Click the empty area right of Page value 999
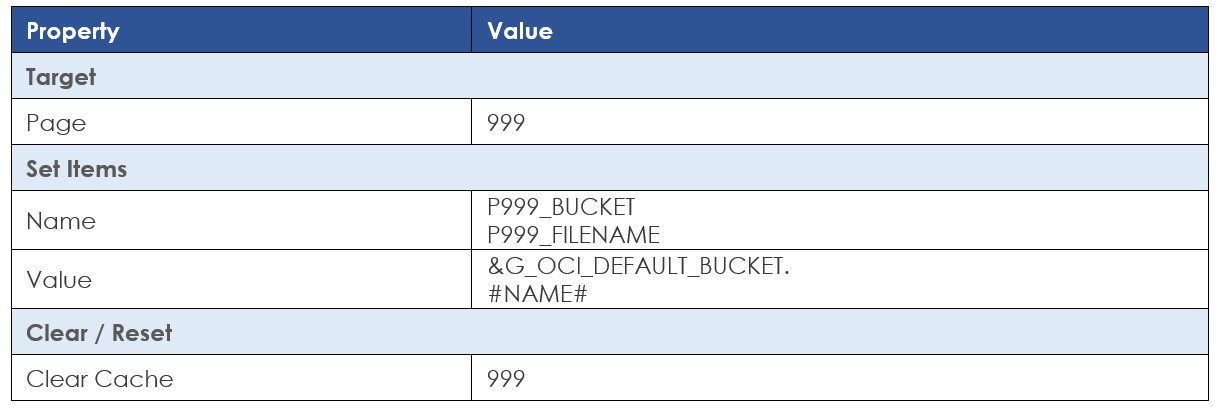The height and width of the screenshot is (408, 1219). (x=865, y=123)
